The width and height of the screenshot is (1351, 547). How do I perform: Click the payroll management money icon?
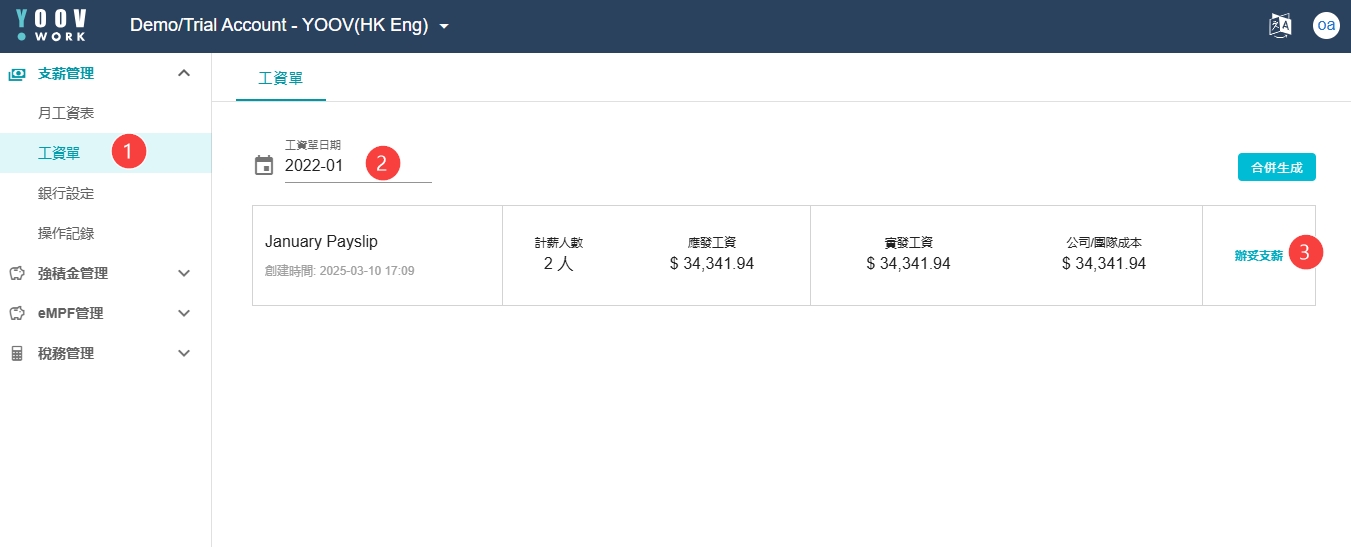click(x=17, y=74)
